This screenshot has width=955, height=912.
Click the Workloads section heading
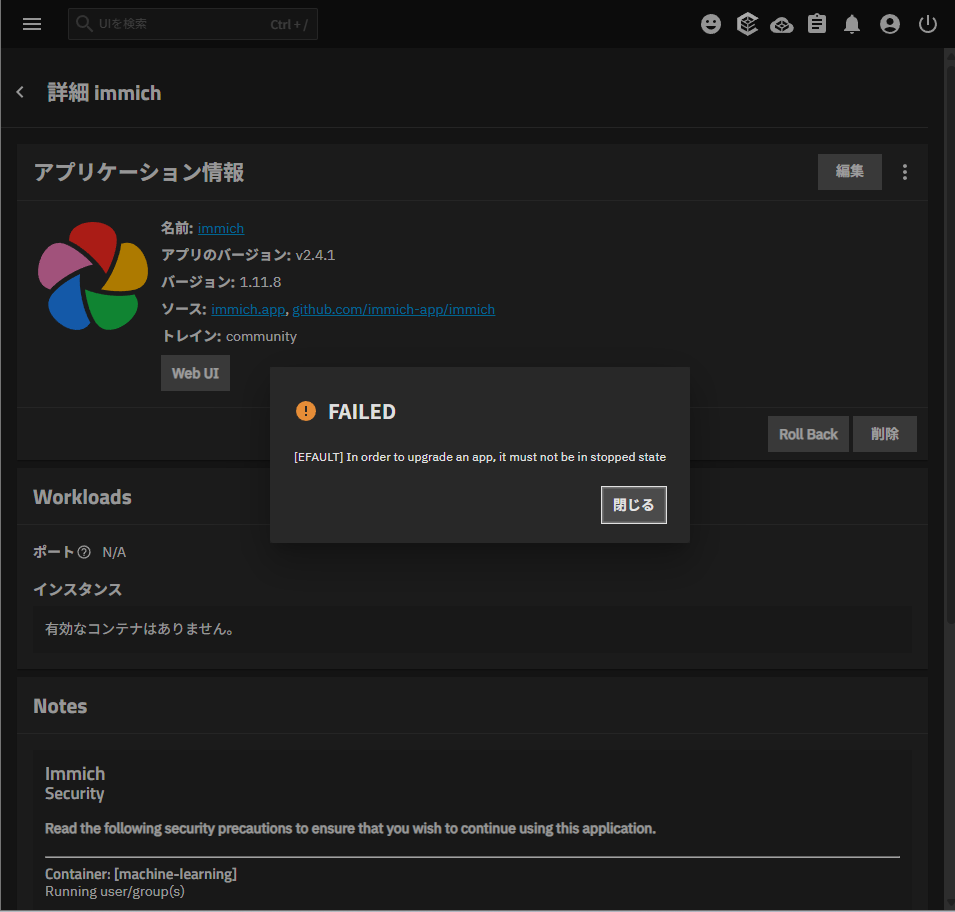[82, 497]
